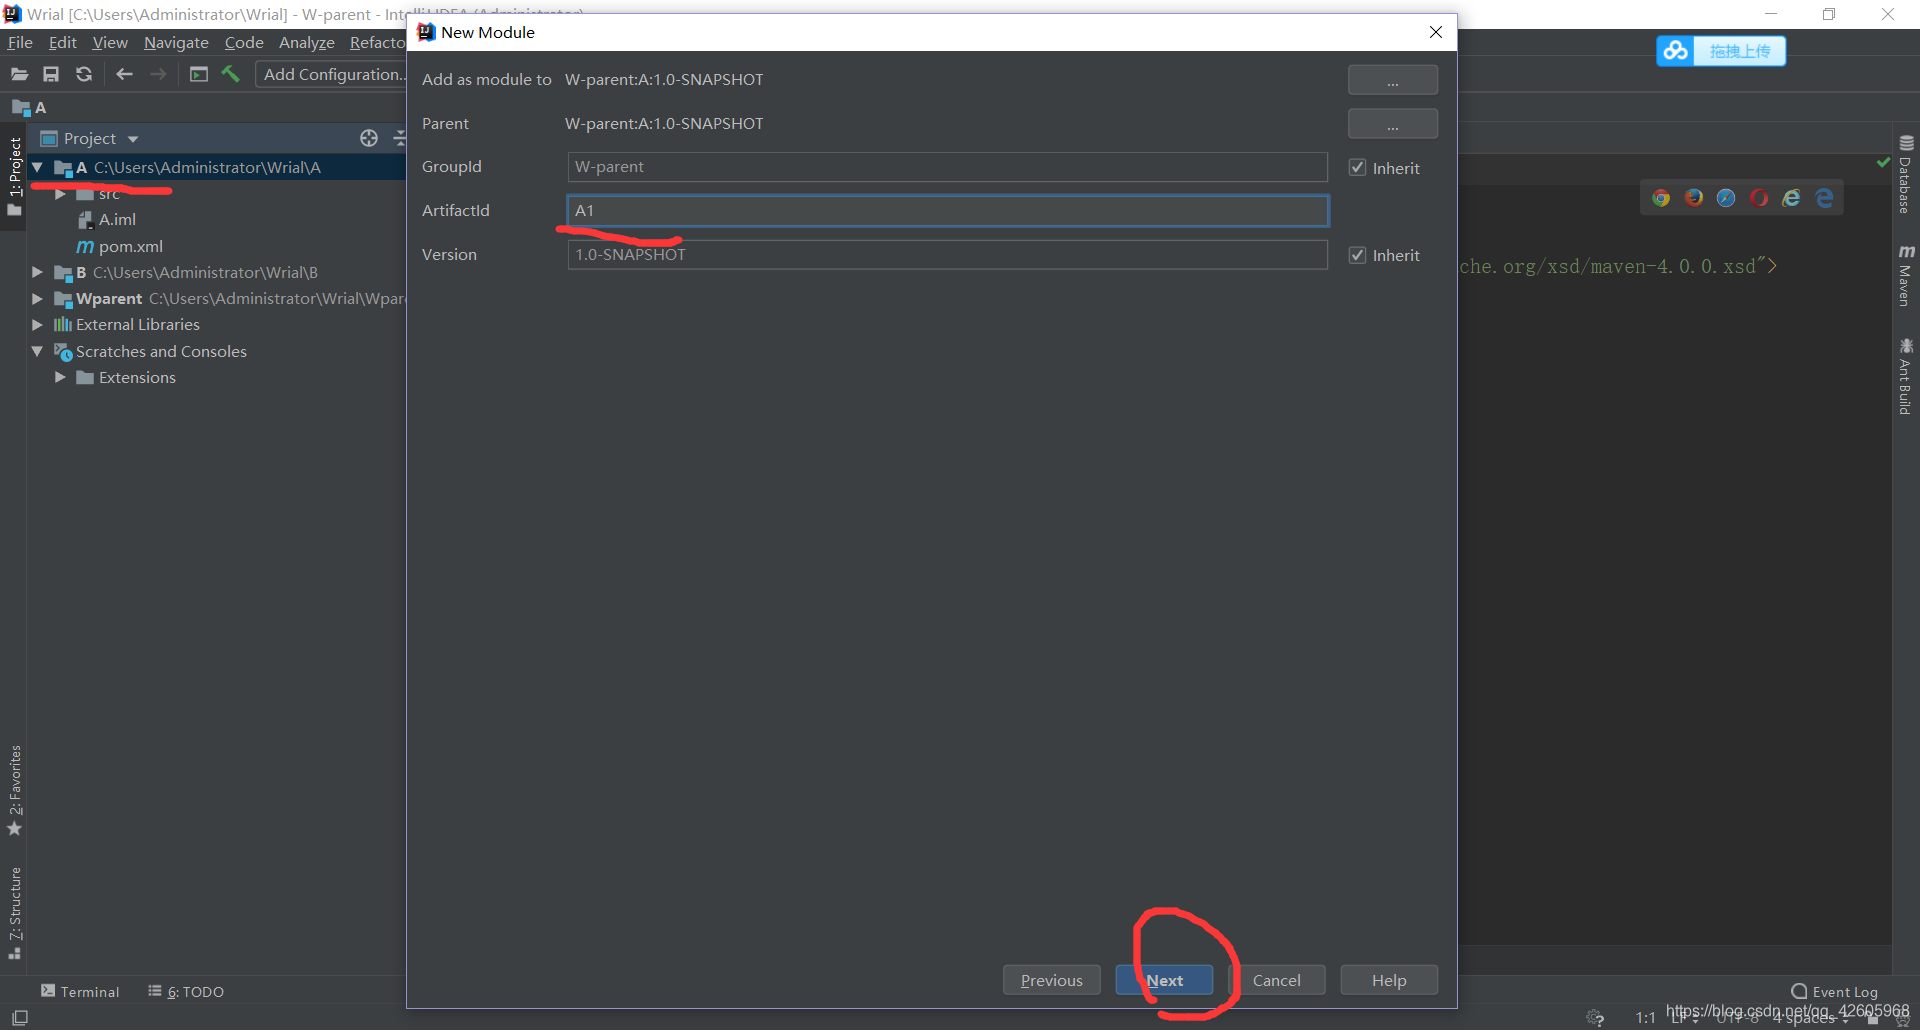The width and height of the screenshot is (1920, 1030).
Task: Click the Forward navigation arrow
Action: [158, 74]
